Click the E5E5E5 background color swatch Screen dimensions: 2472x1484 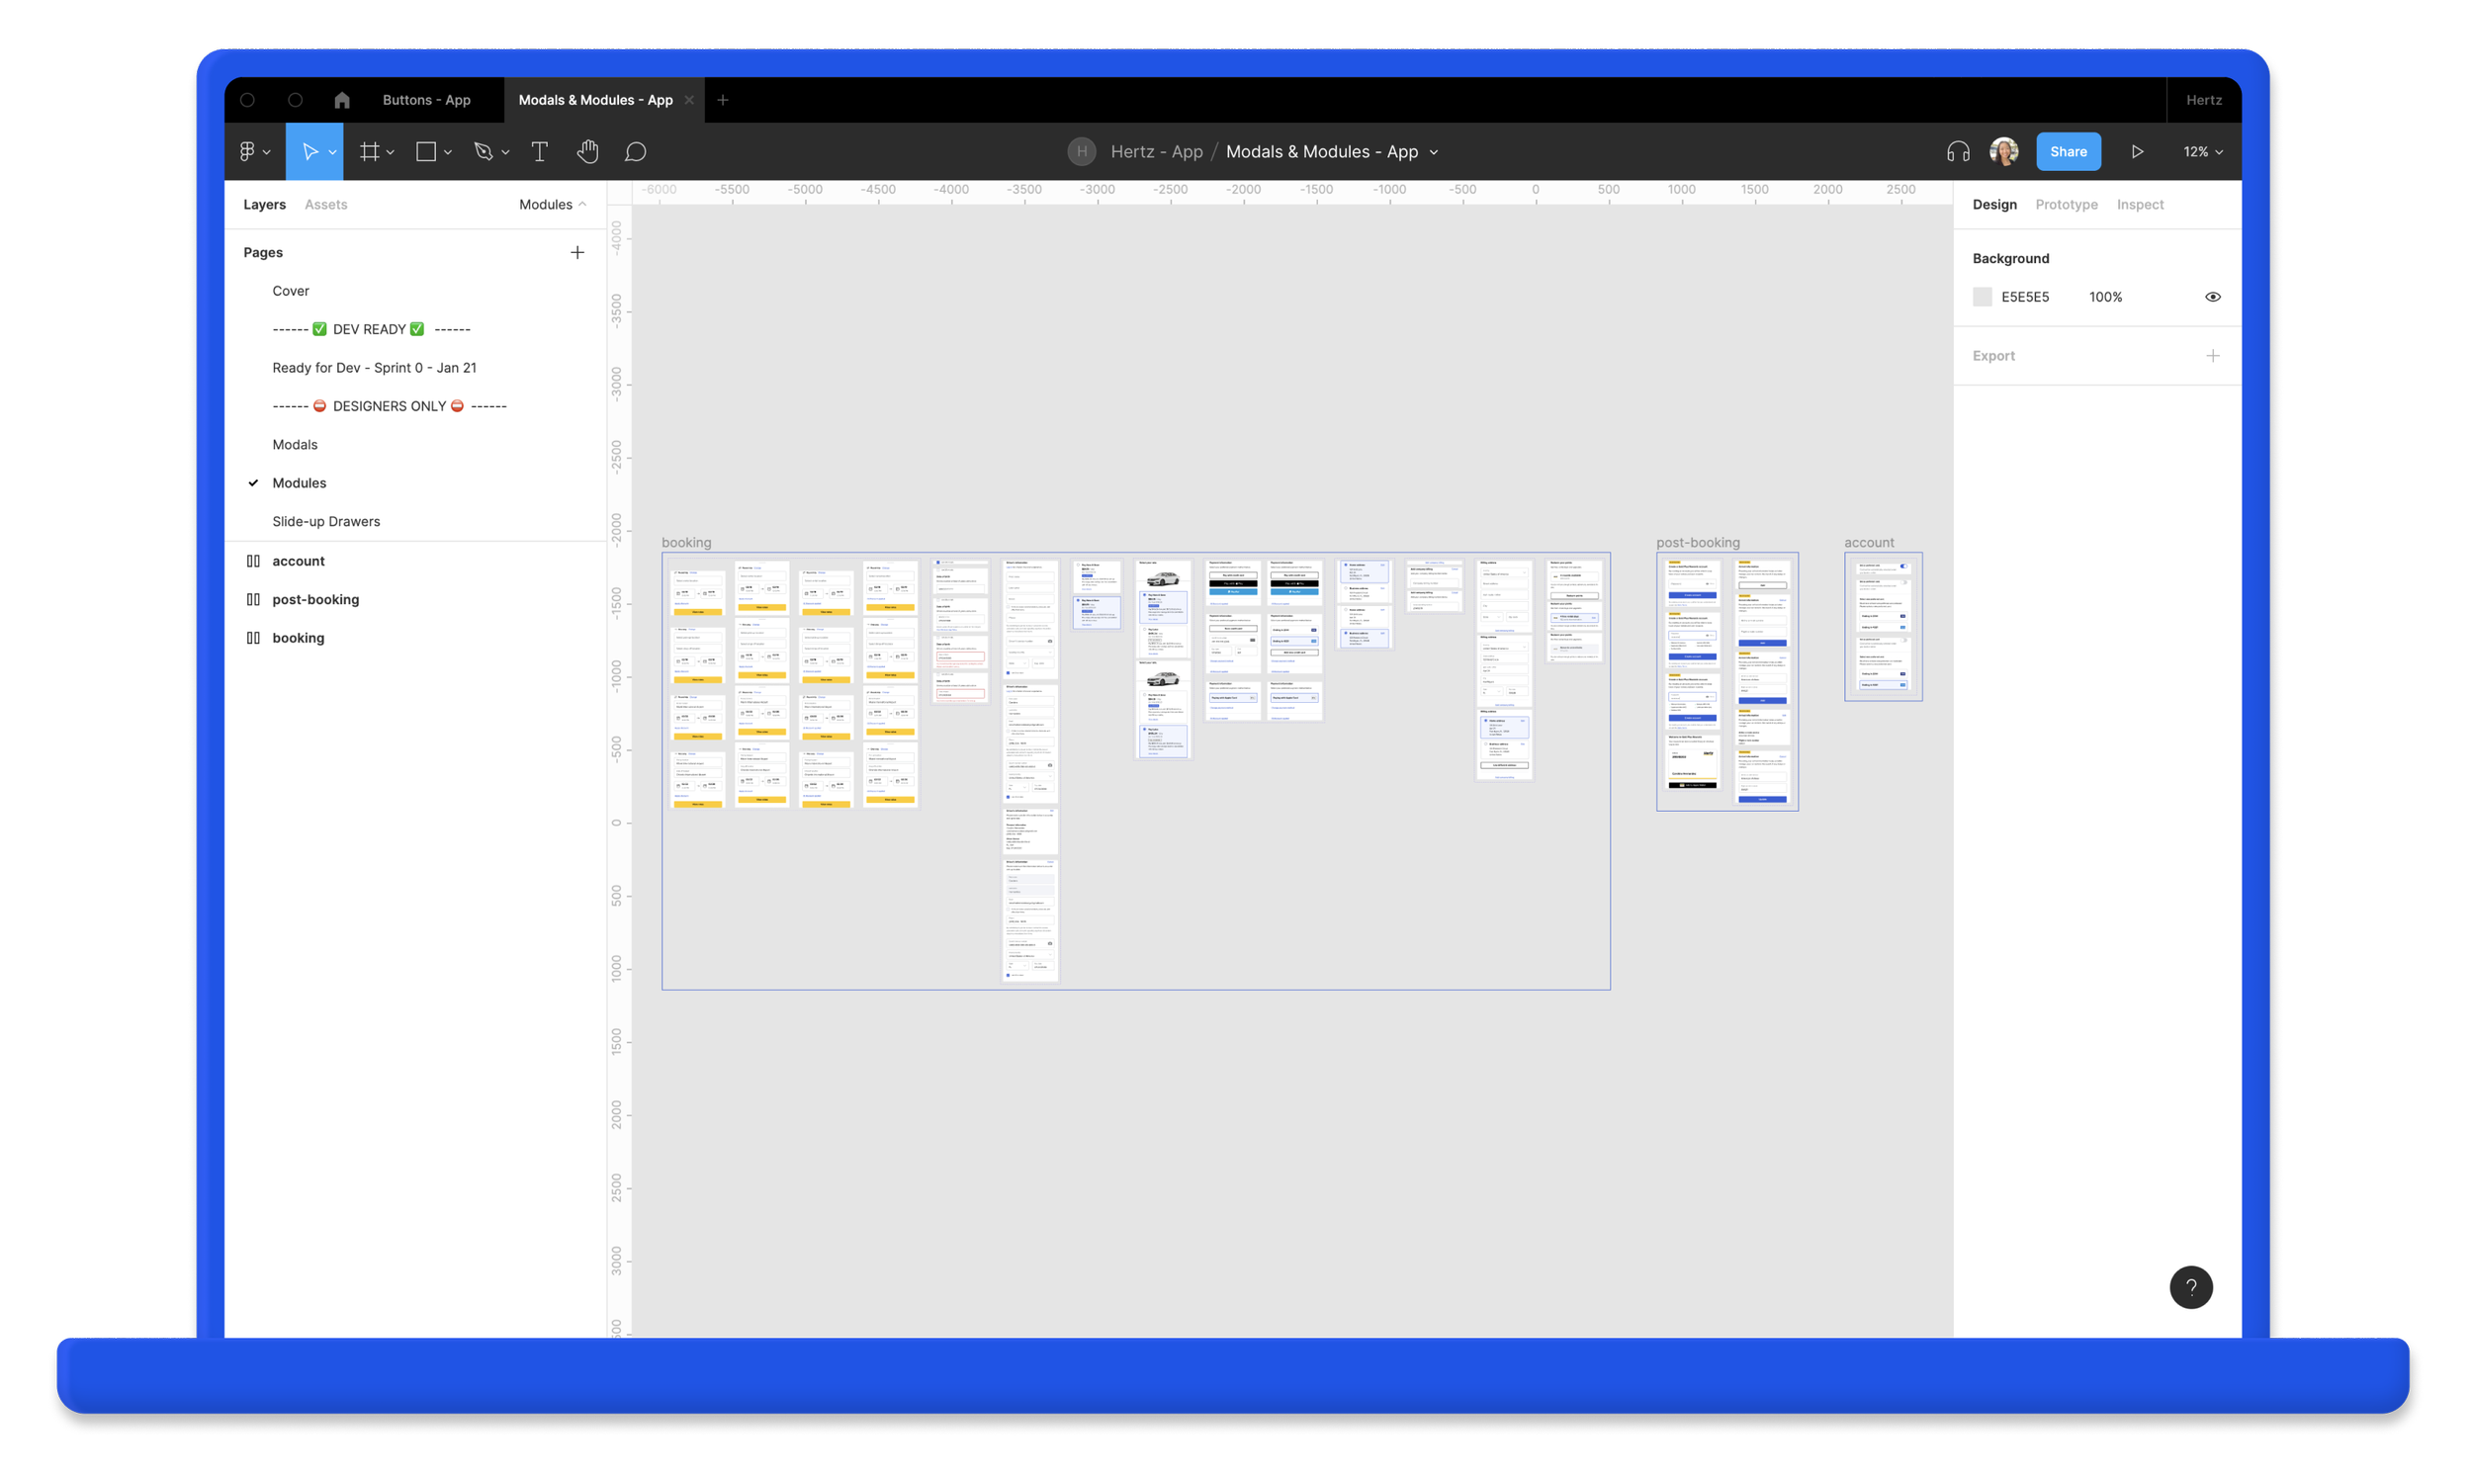click(1982, 297)
